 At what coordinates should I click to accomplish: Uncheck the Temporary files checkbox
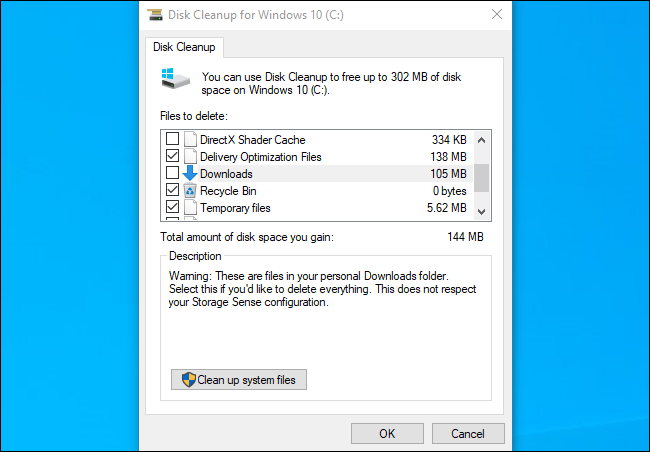coord(172,207)
